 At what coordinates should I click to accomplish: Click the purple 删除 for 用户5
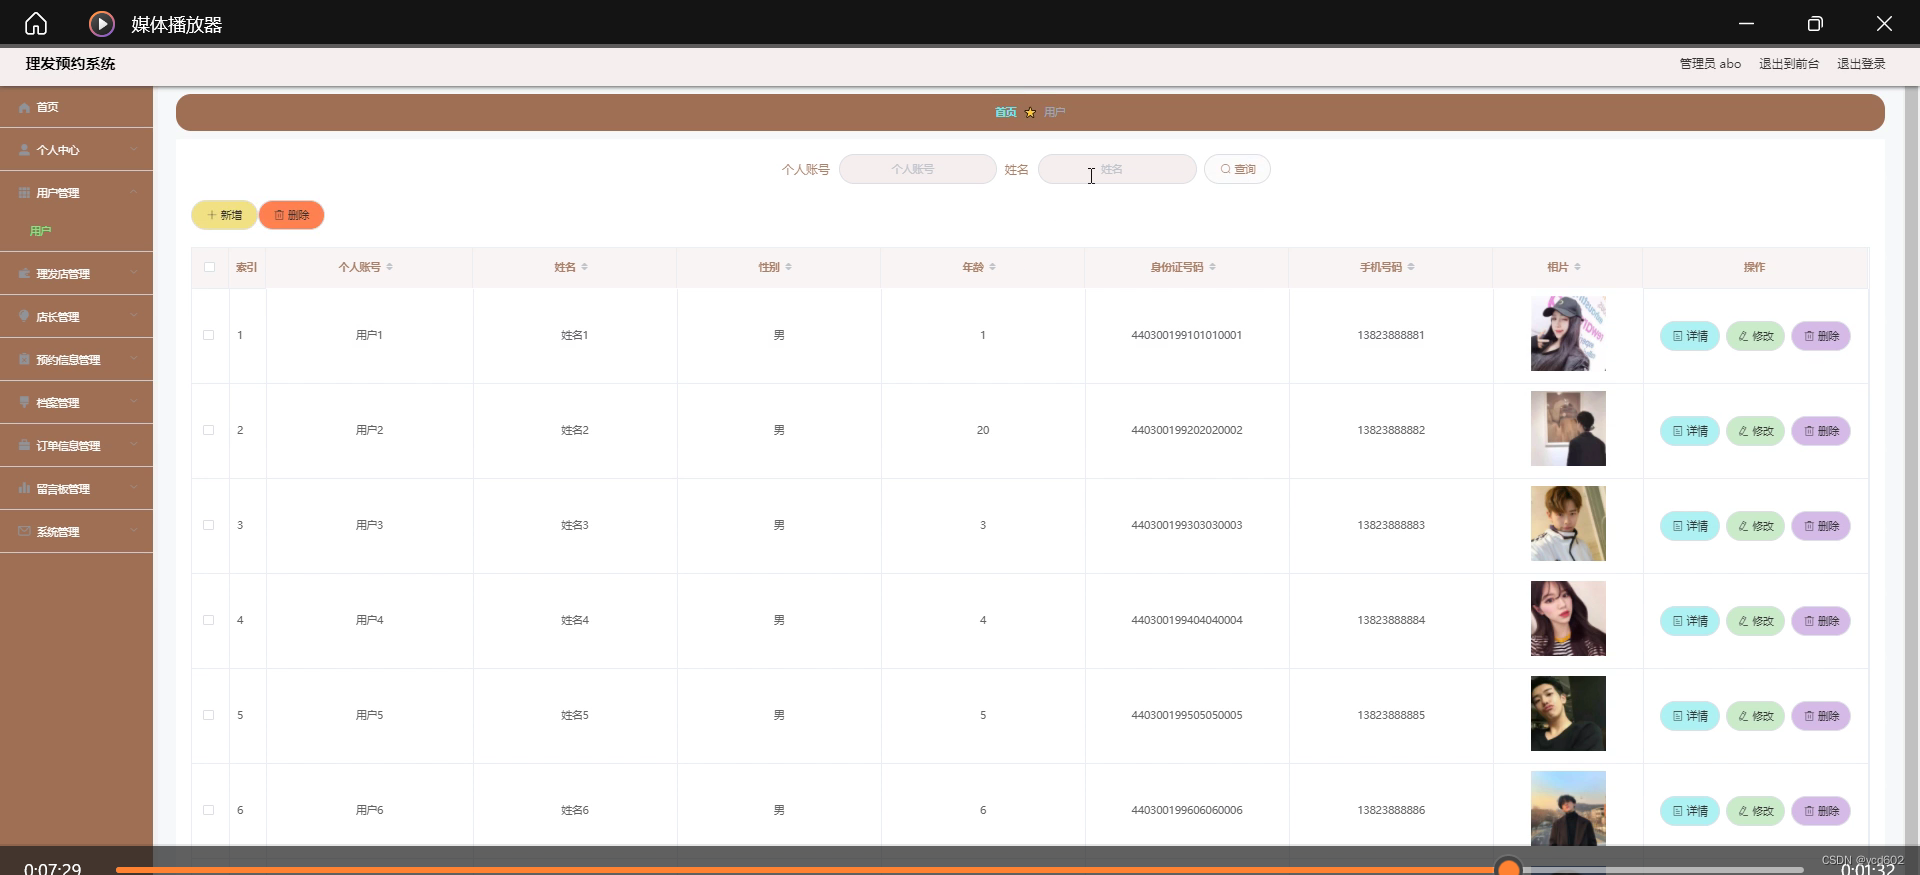tap(1821, 716)
